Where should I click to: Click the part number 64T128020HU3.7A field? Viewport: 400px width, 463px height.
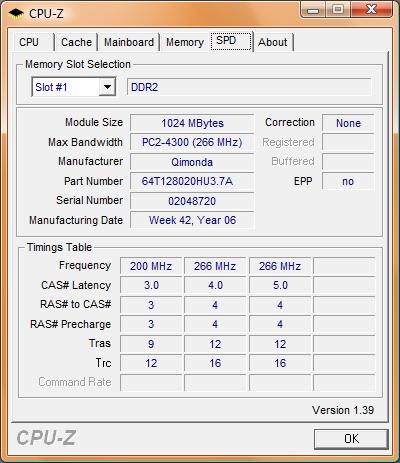click(x=192, y=181)
